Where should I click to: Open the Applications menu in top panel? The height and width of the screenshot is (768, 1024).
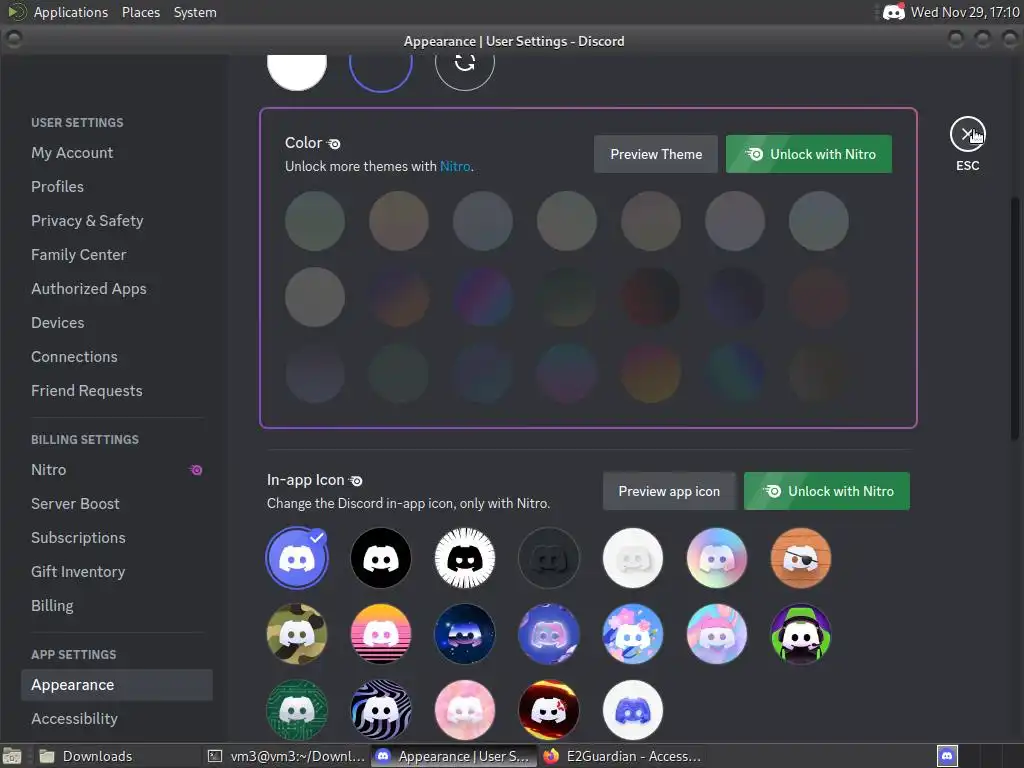click(x=71, y=12)
